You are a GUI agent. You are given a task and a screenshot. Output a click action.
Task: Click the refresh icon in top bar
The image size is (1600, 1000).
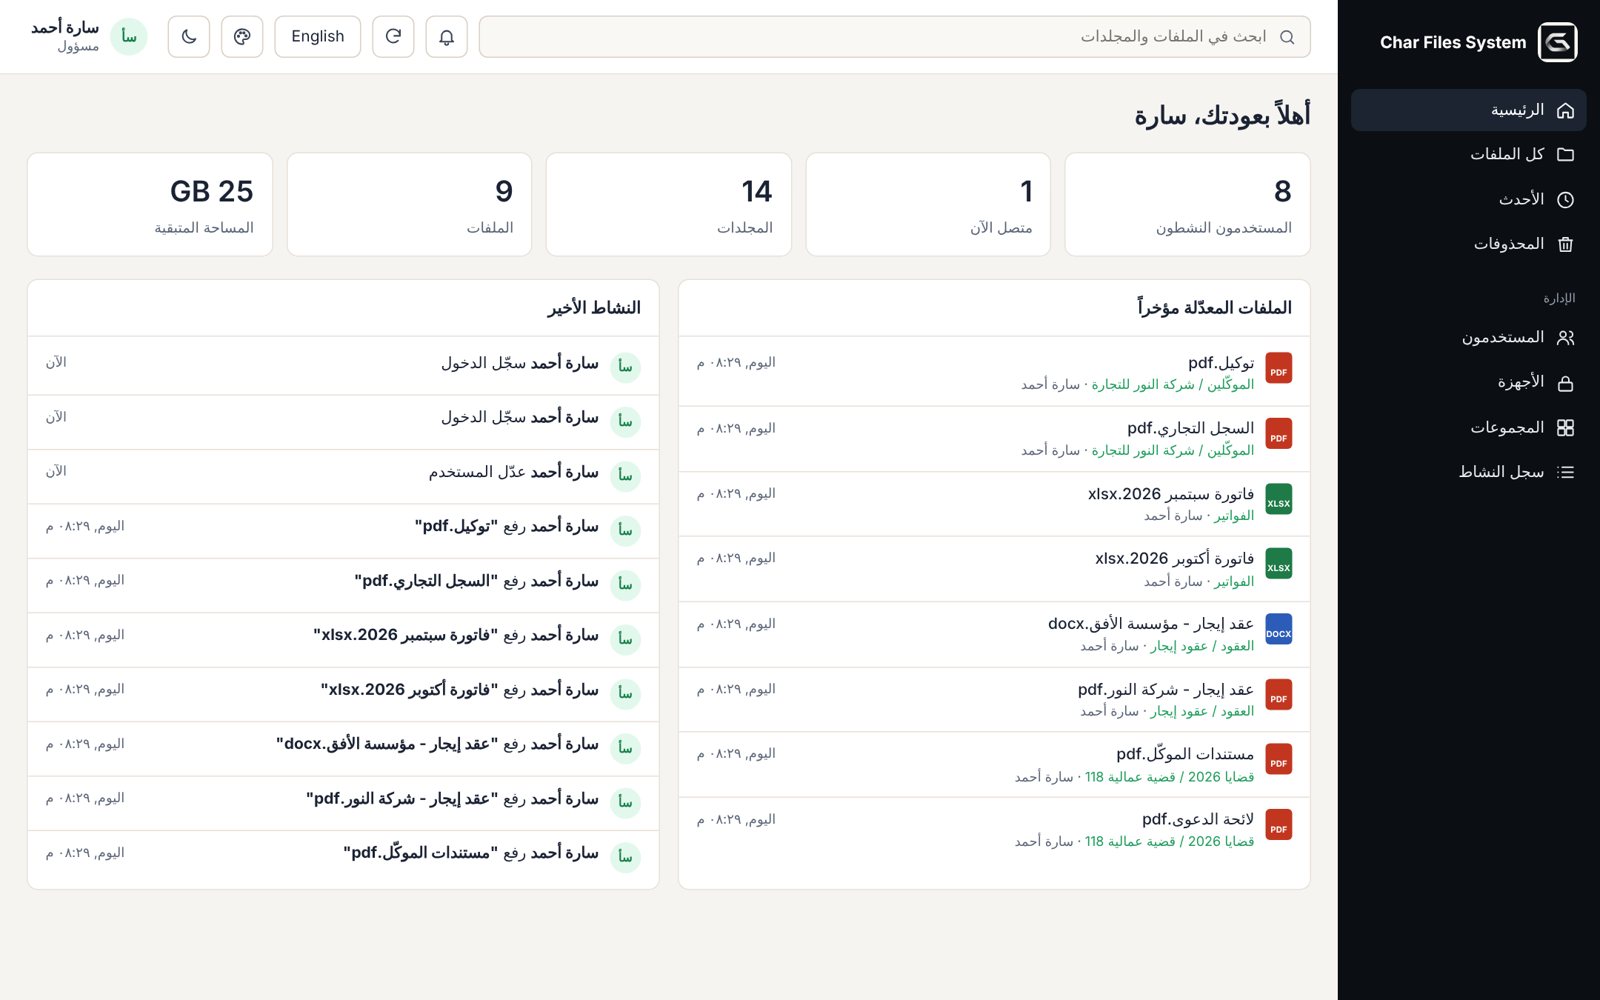(x=393, y=37)
